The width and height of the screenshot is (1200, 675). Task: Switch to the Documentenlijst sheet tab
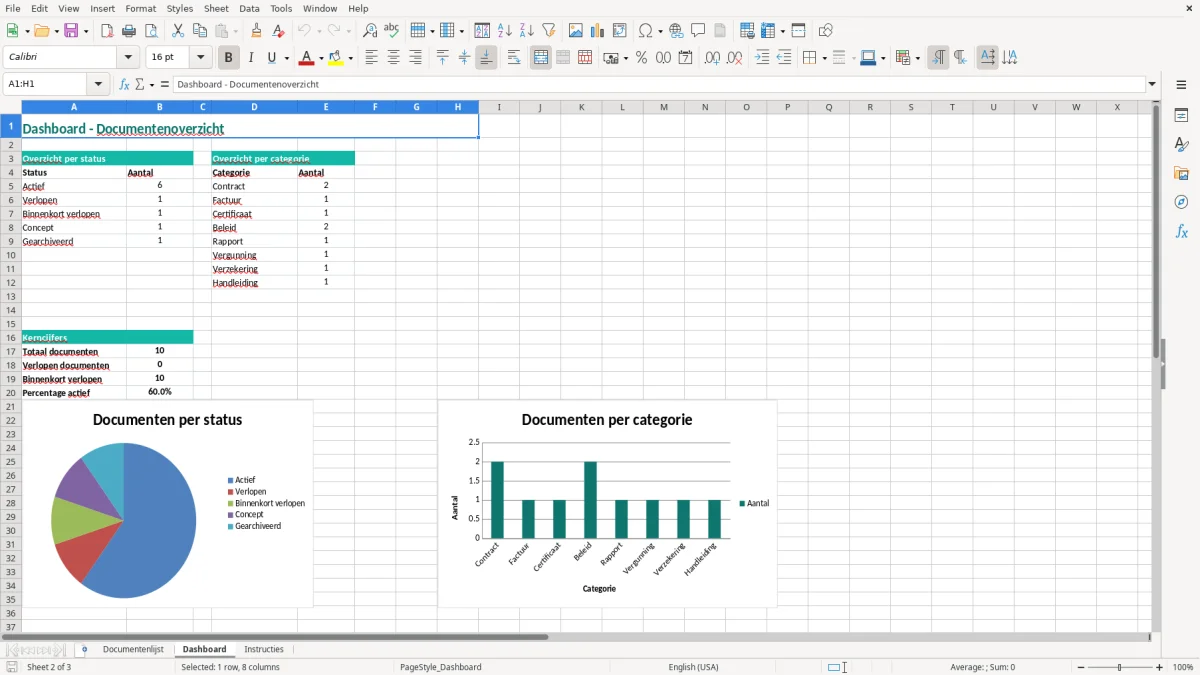click(x=133, y=649)
